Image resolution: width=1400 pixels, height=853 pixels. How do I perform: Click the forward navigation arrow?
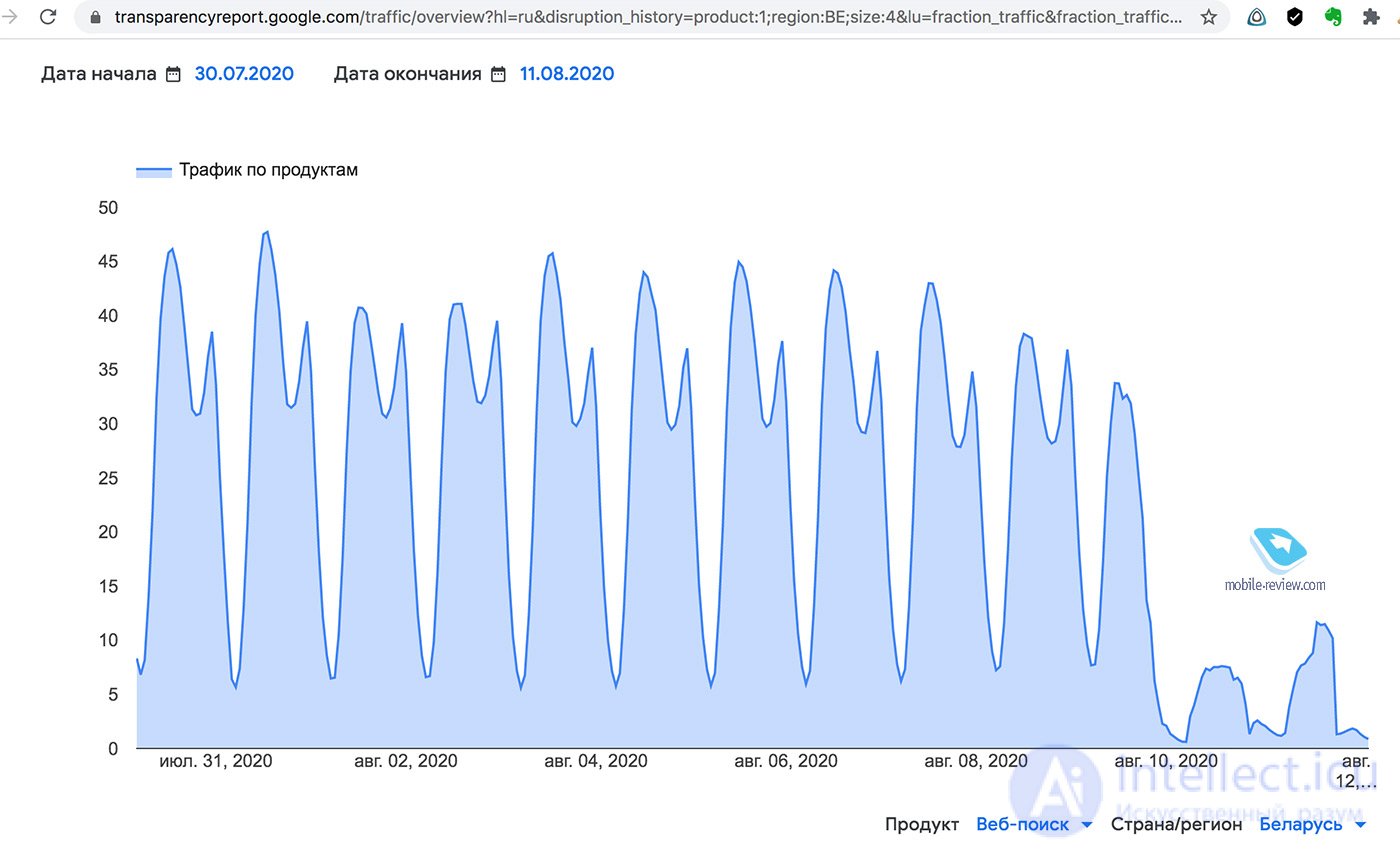pyautogui.click(x=9, y=17)
